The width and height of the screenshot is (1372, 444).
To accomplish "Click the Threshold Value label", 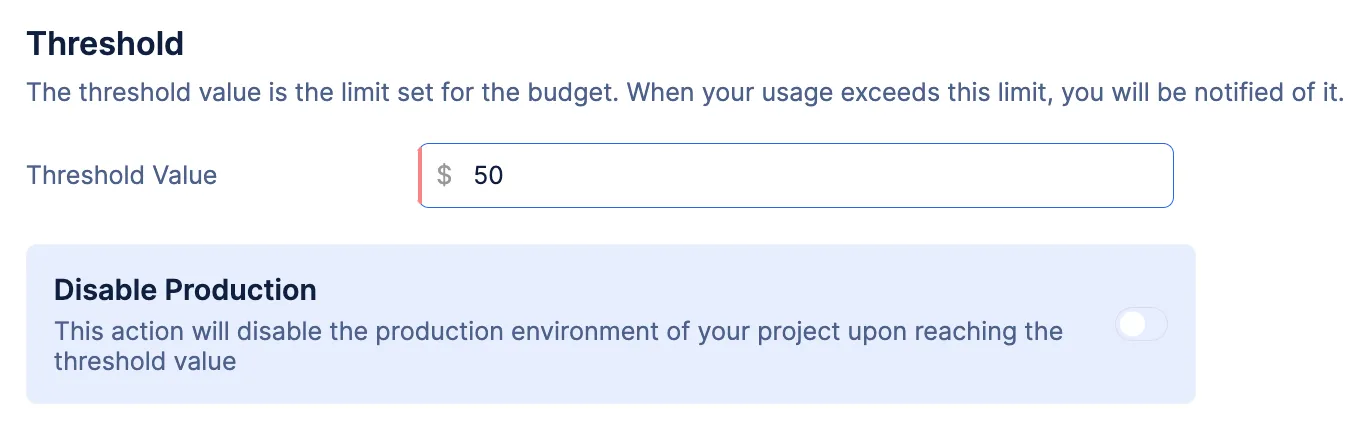I will pos(122,175).
